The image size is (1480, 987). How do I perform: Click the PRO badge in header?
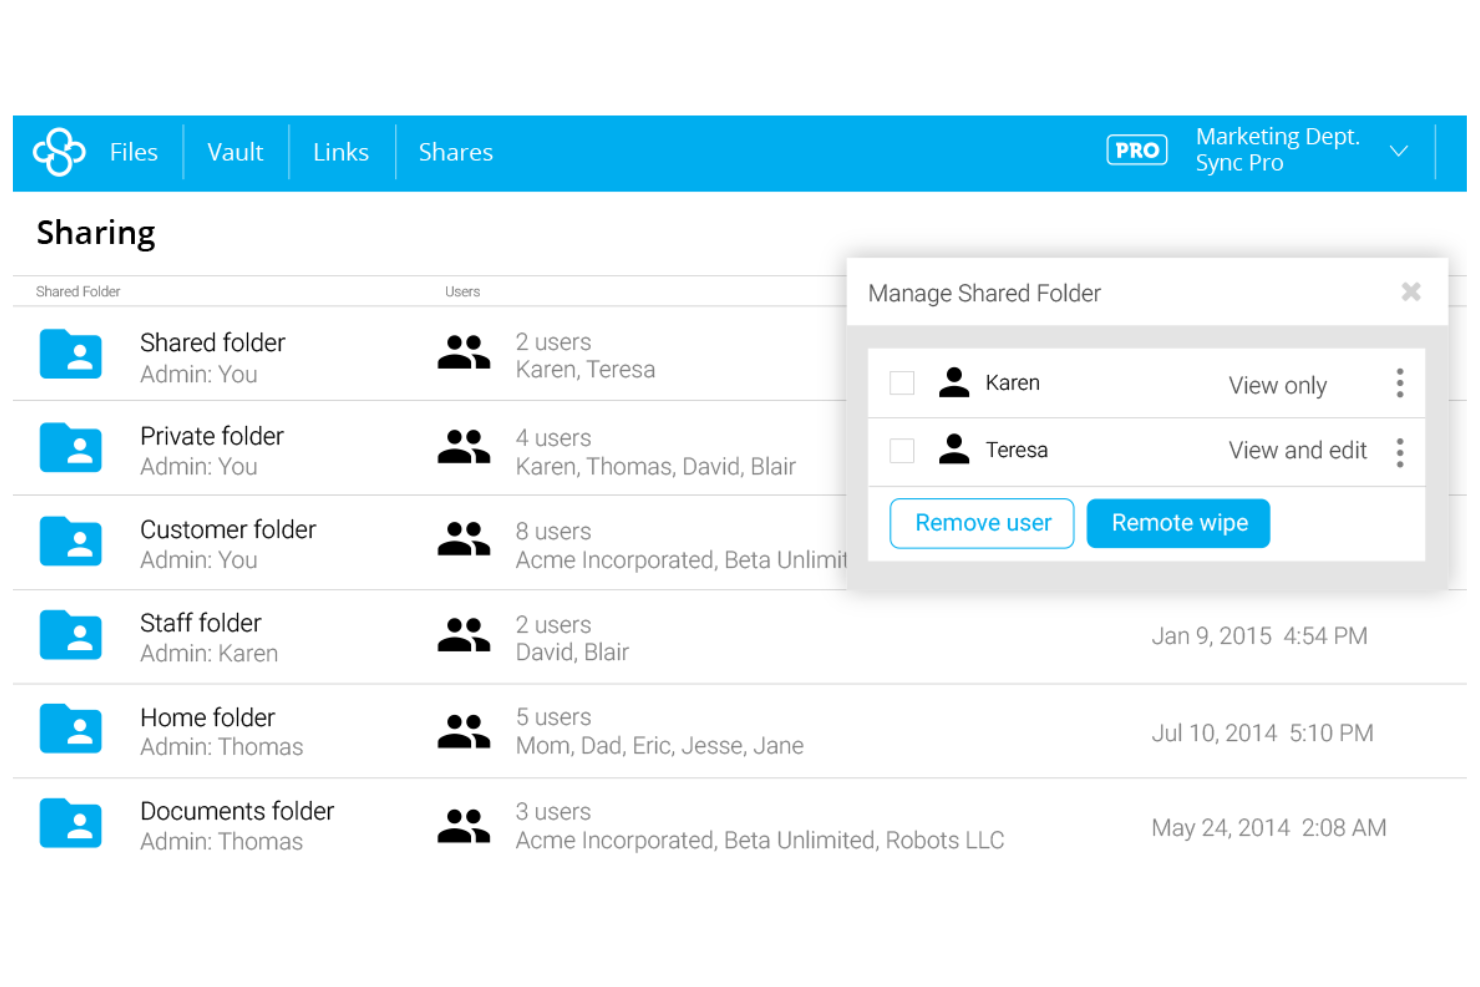tap(1136, 150)
